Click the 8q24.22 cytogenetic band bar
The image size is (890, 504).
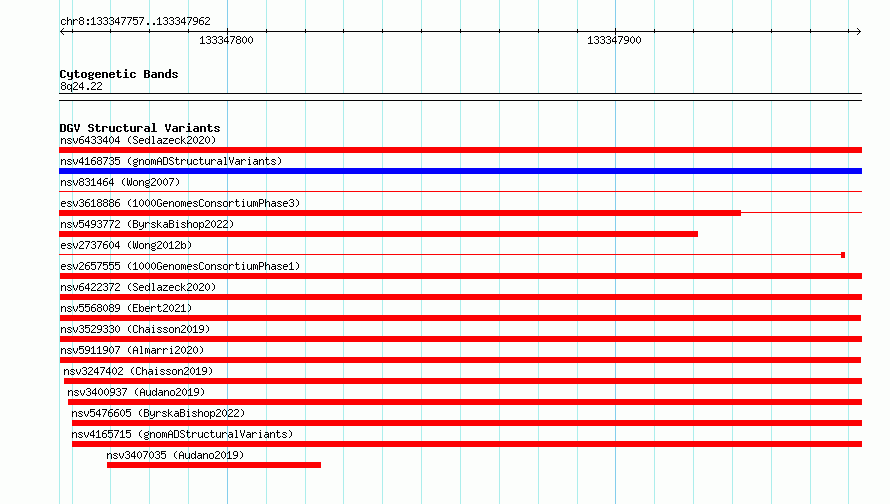[460, 97]
